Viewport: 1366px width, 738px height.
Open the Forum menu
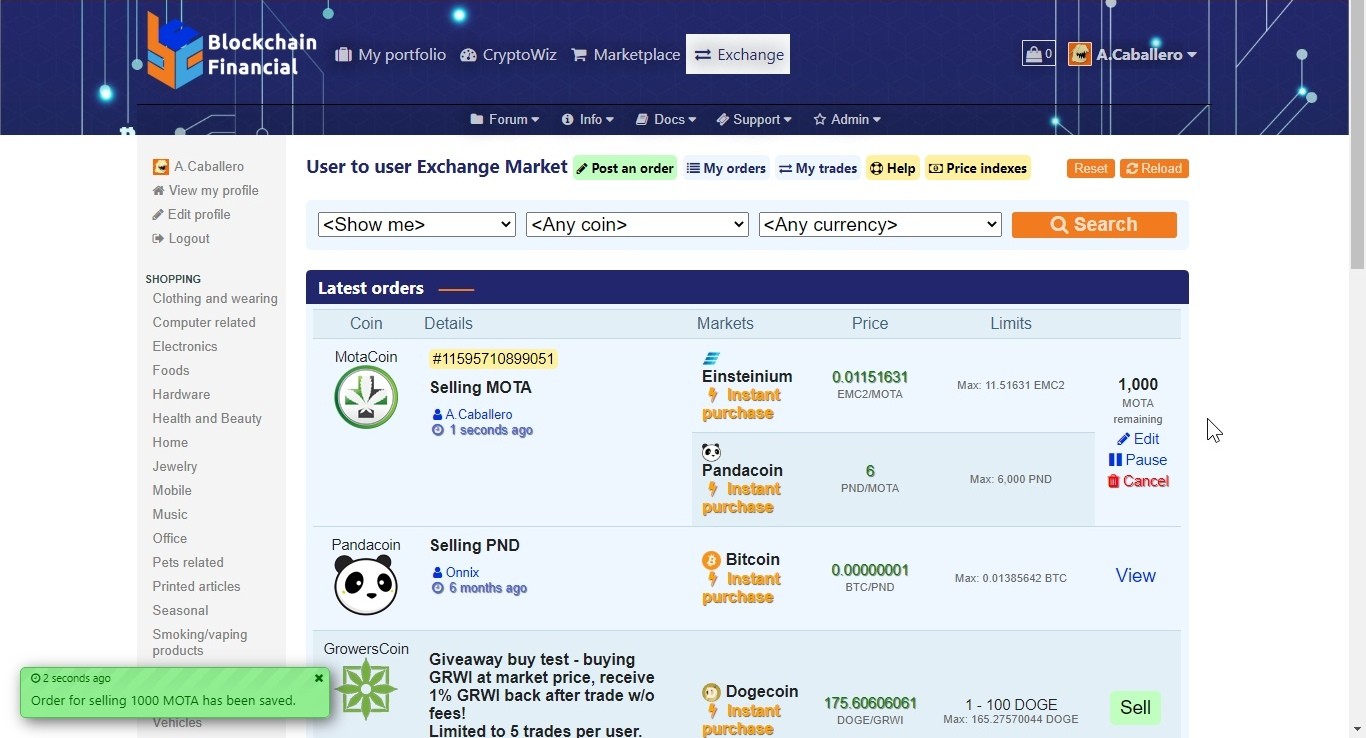(505, 119)
